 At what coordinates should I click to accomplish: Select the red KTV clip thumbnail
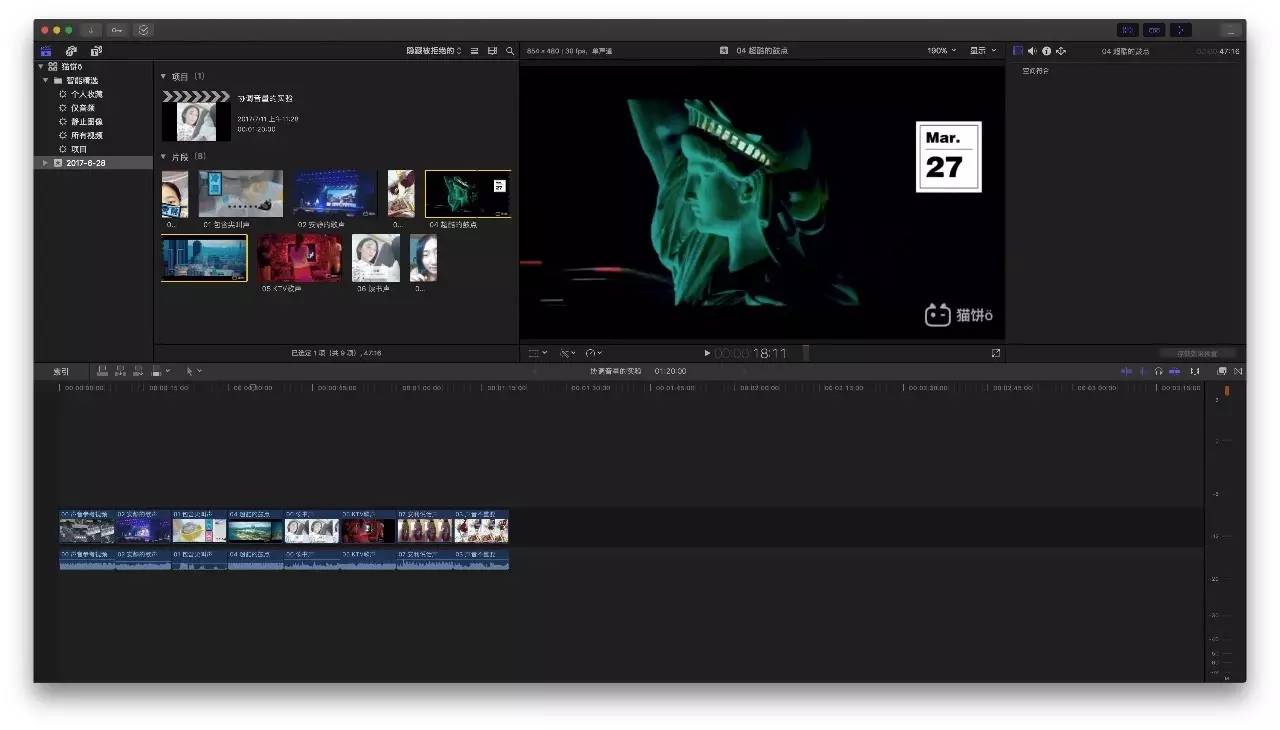point(300,258)
